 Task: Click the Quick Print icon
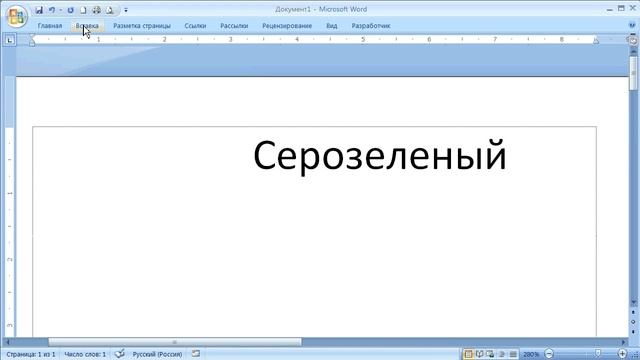97,10
